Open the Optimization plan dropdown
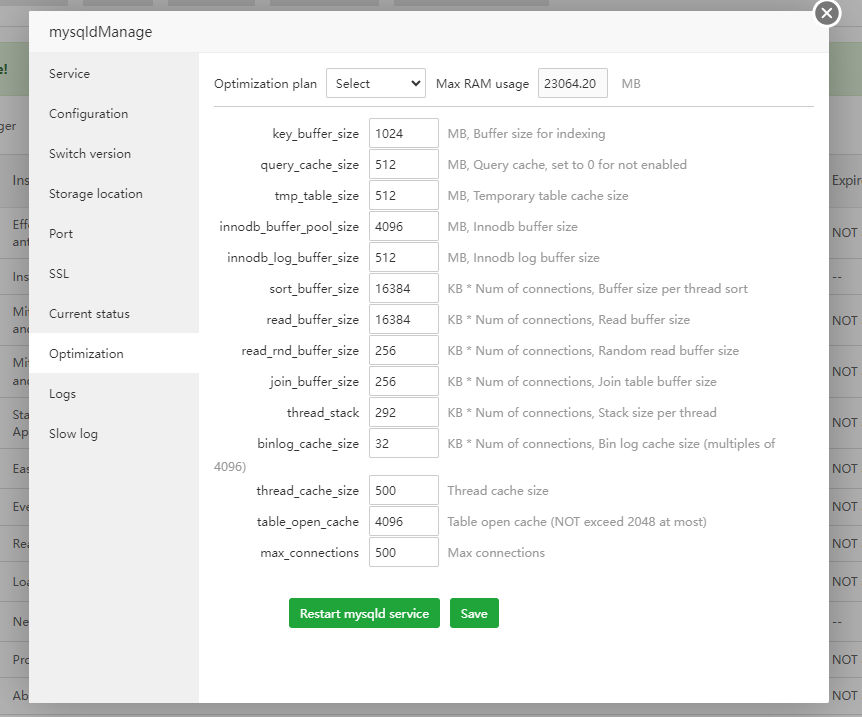862x717 pixels. (376, 84)
